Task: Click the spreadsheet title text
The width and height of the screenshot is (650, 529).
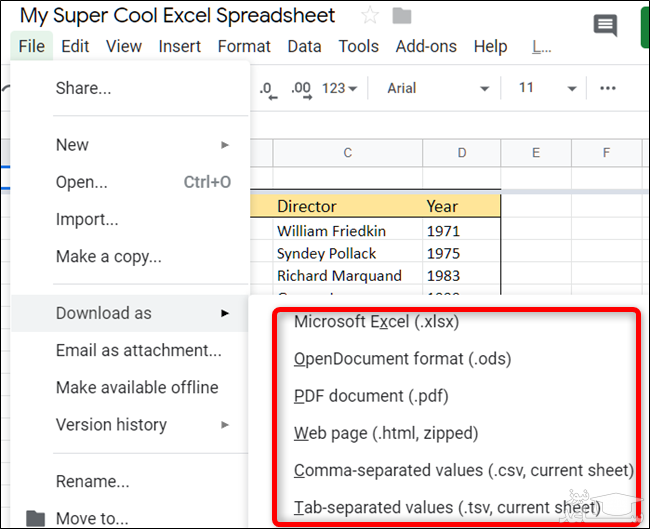Action: point(178,16)
